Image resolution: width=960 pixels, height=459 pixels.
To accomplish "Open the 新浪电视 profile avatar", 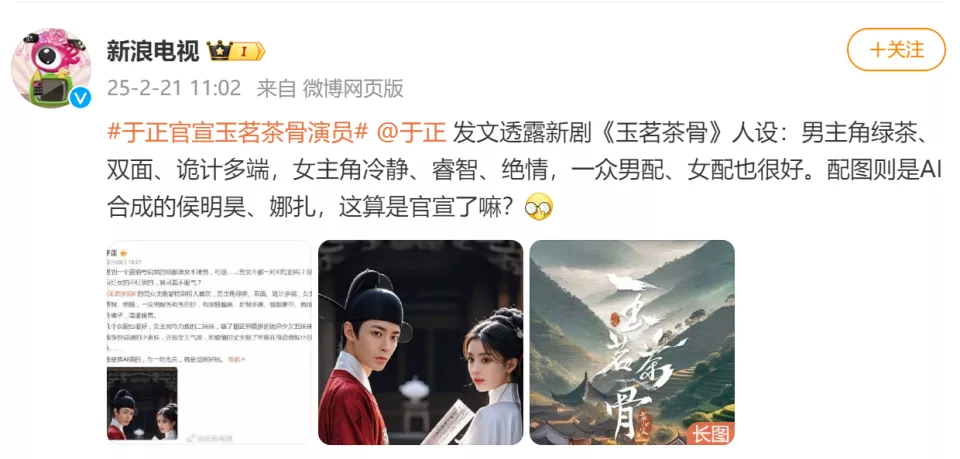I will 51,68.
